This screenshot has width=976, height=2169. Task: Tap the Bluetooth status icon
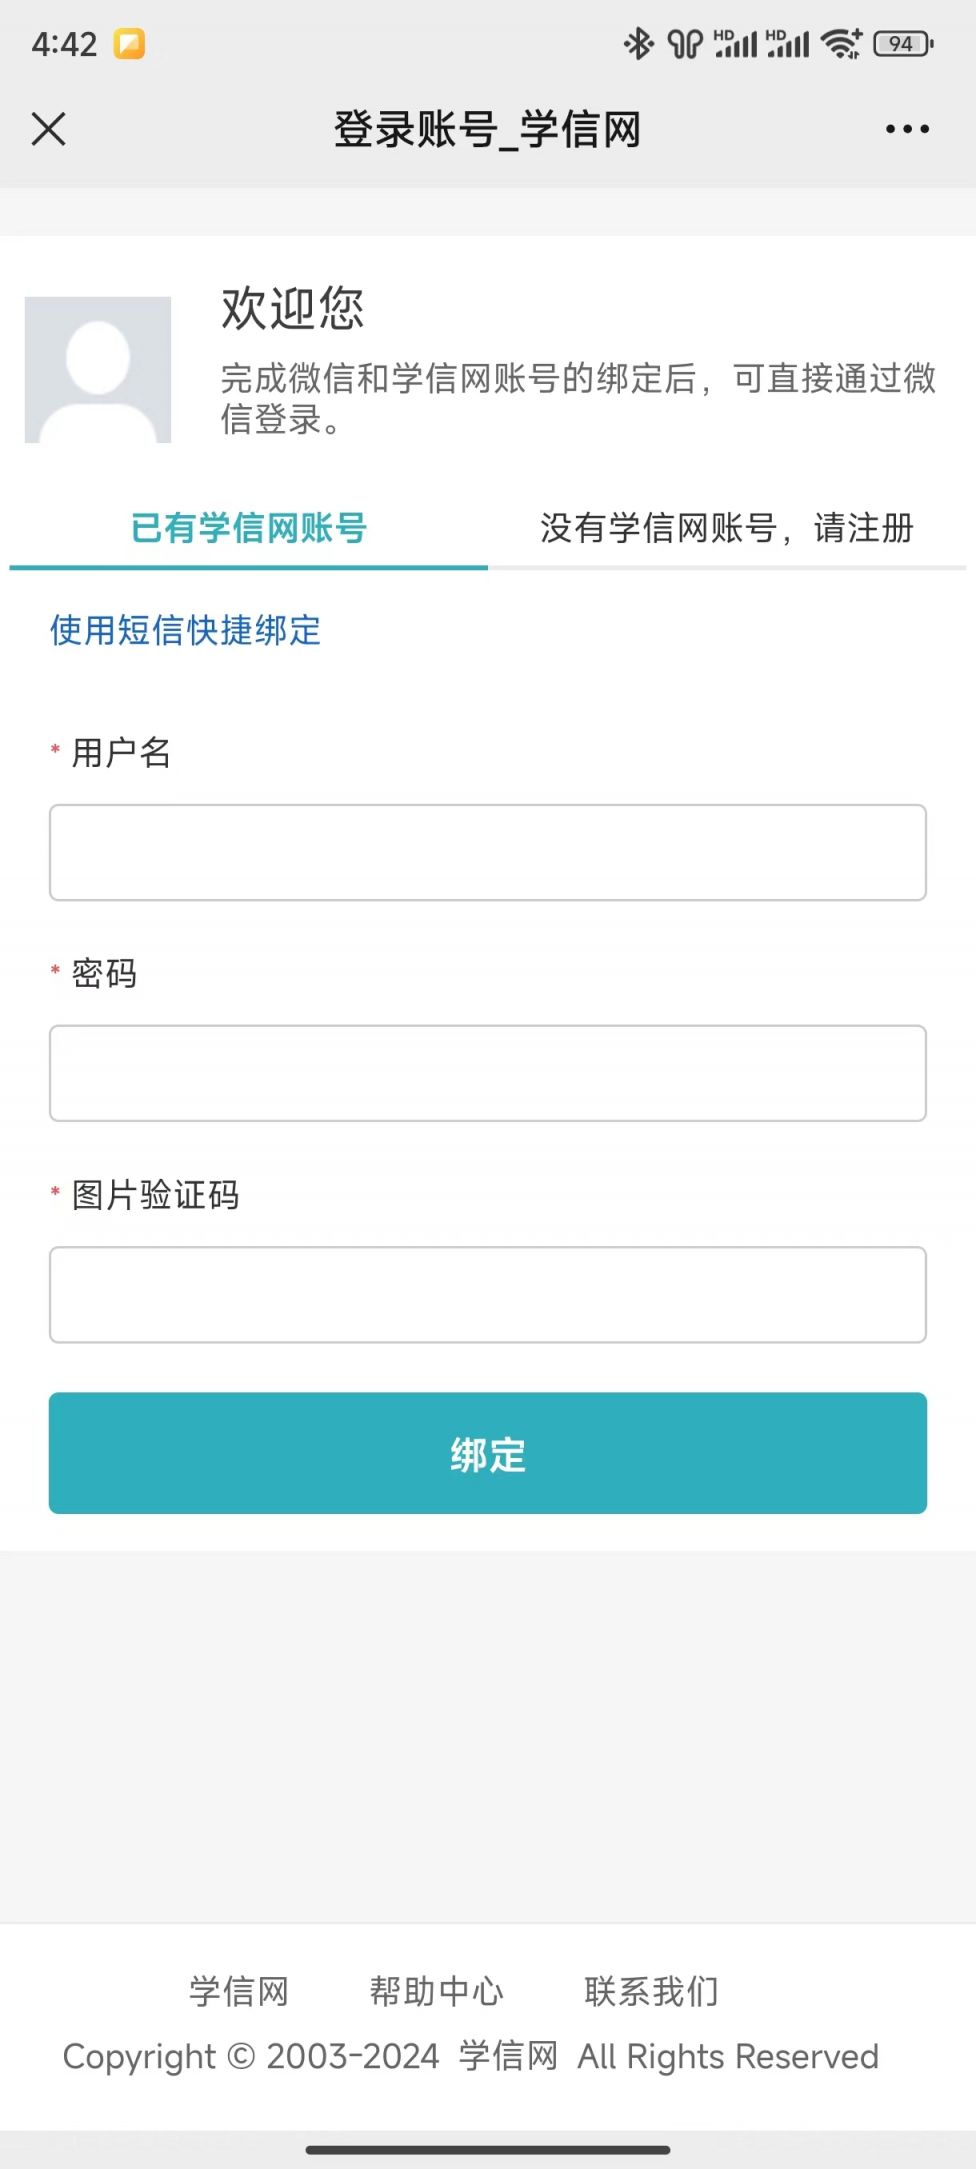click(638, 44)
